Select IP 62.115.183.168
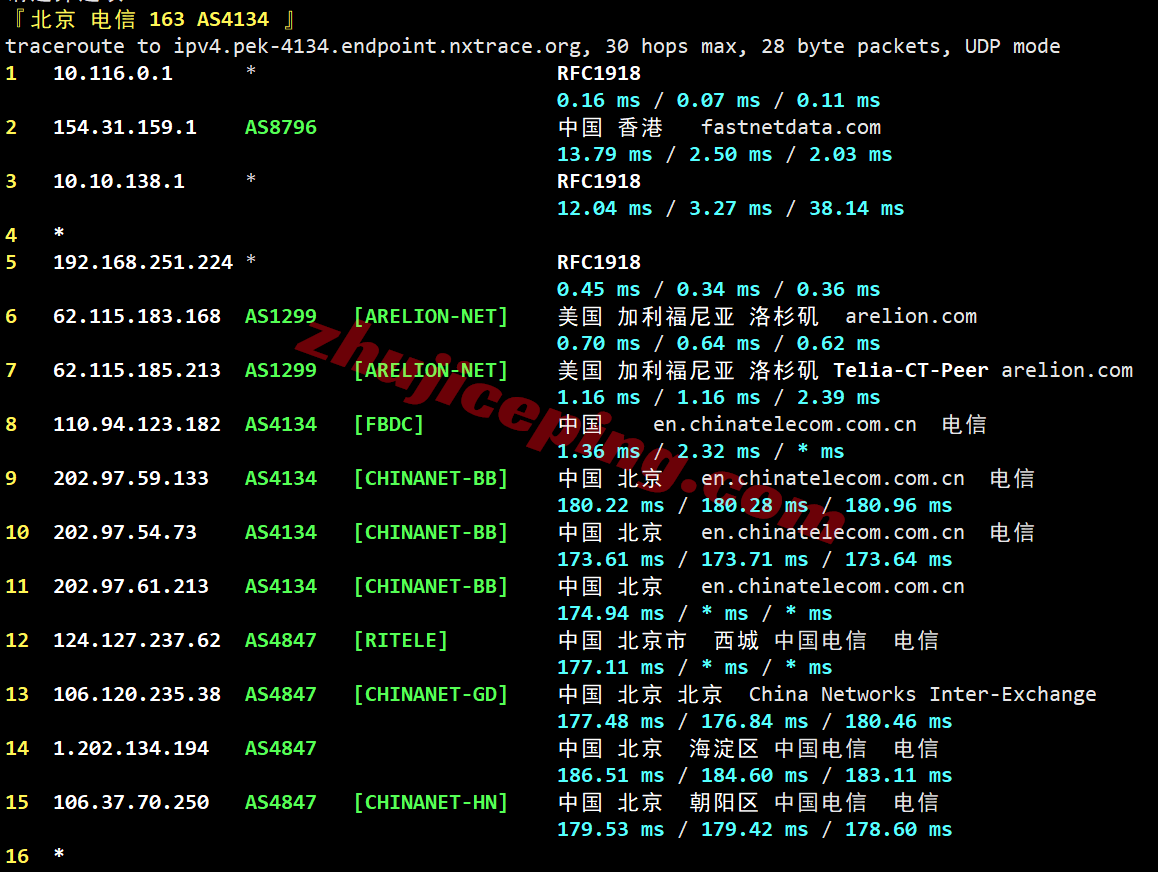This screenshot has width=1158, height=872. tap(137, 317)
